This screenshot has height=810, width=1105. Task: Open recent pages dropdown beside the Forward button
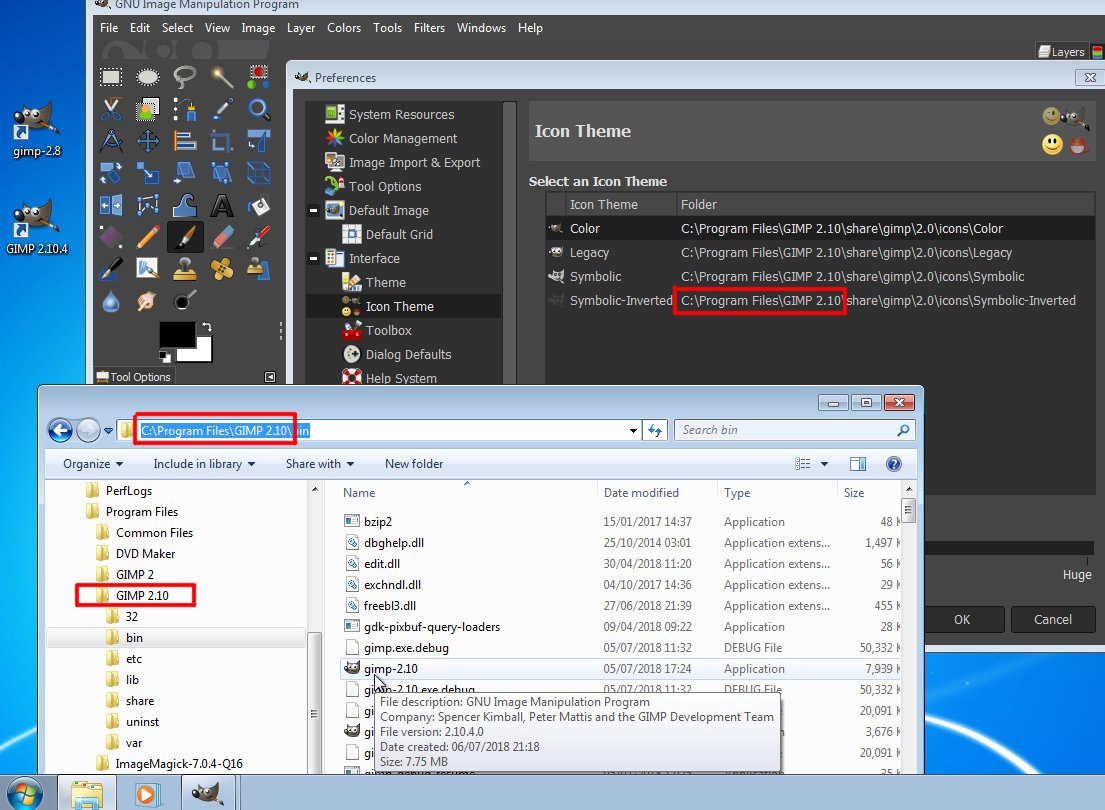click(x=109, y=430)
